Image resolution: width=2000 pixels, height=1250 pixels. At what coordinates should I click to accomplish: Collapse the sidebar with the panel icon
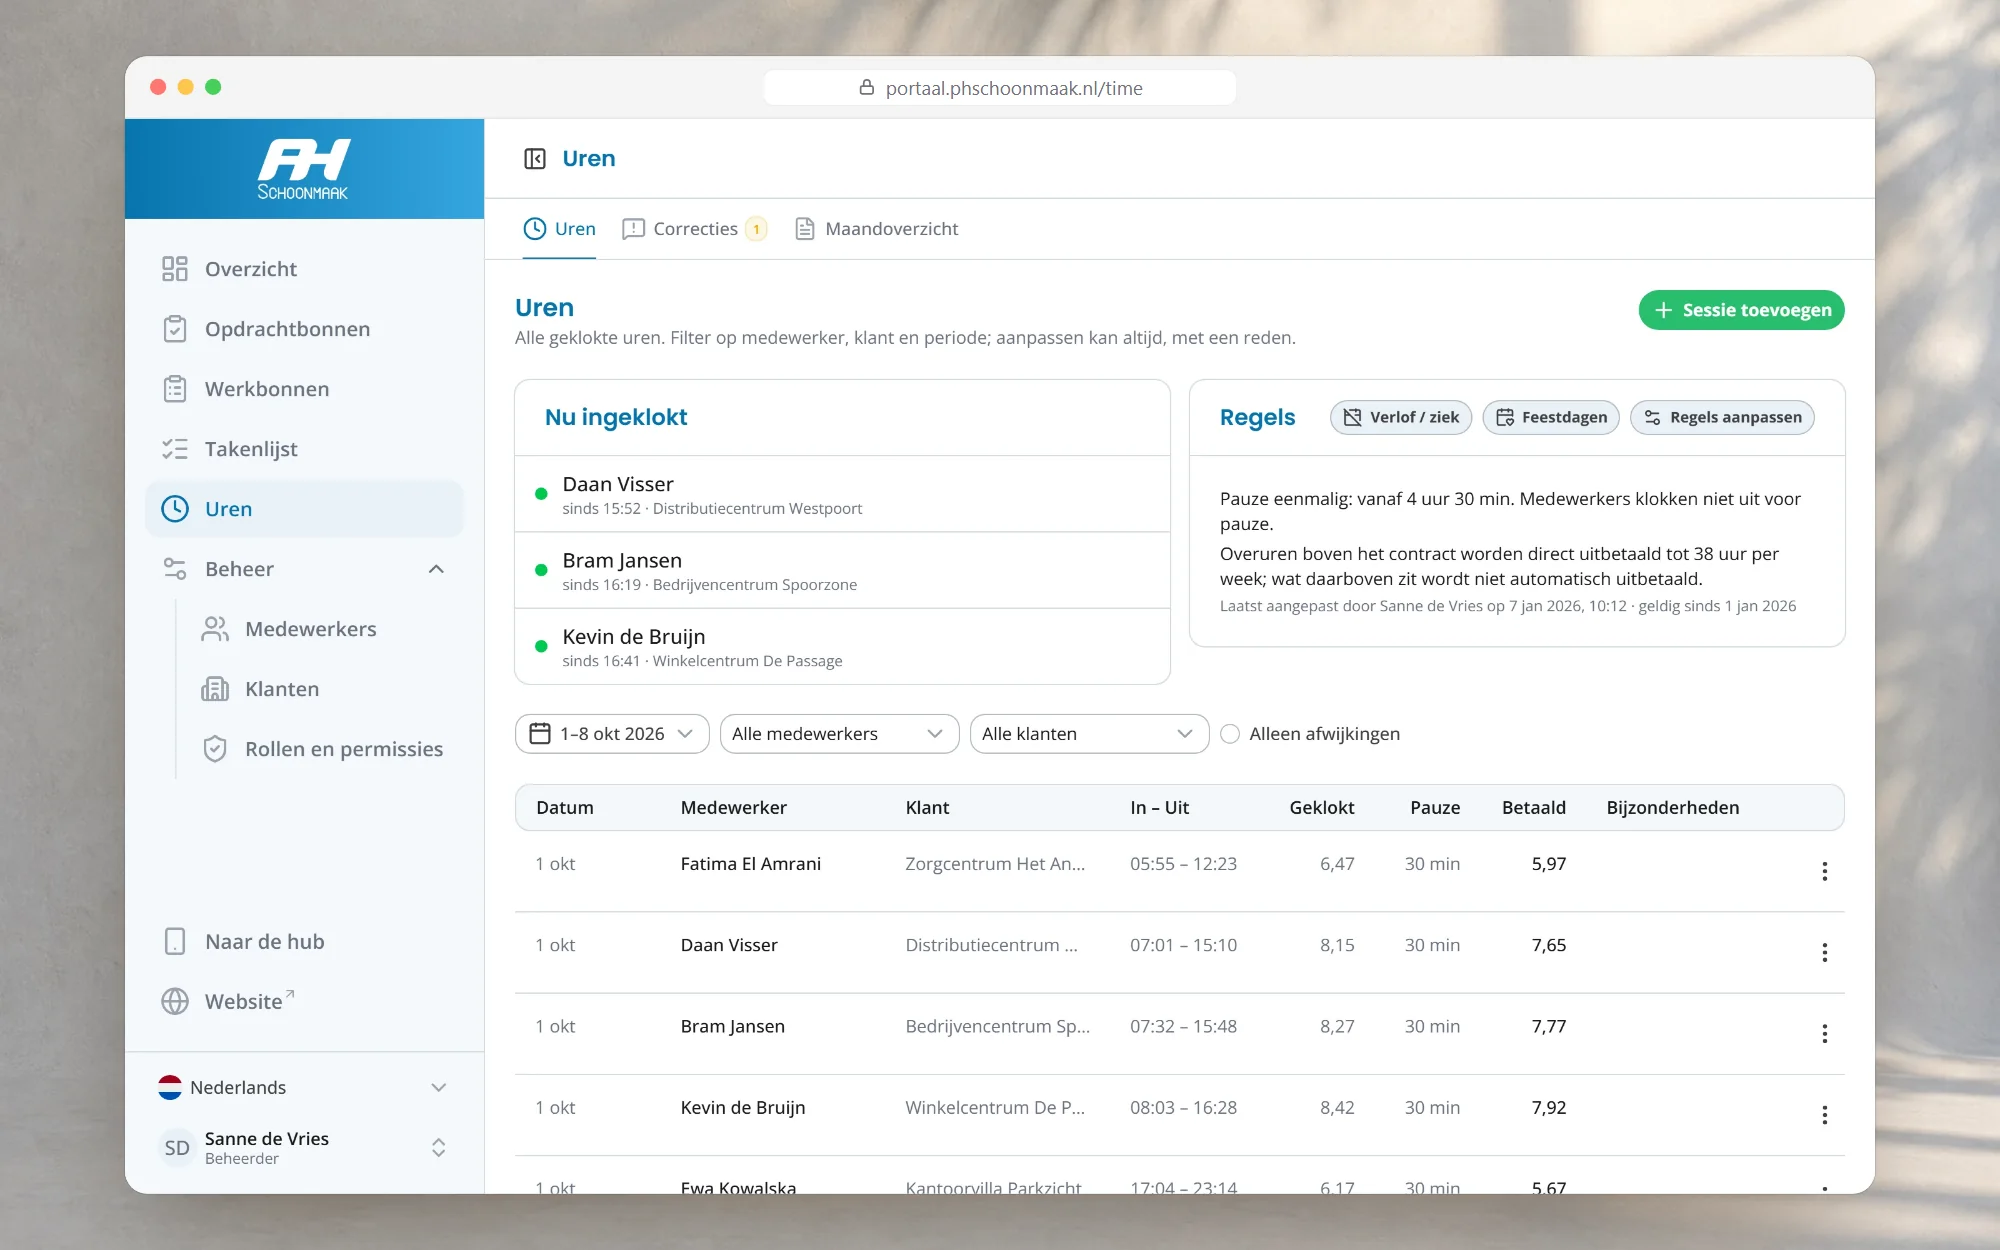(x=535, y=159)
